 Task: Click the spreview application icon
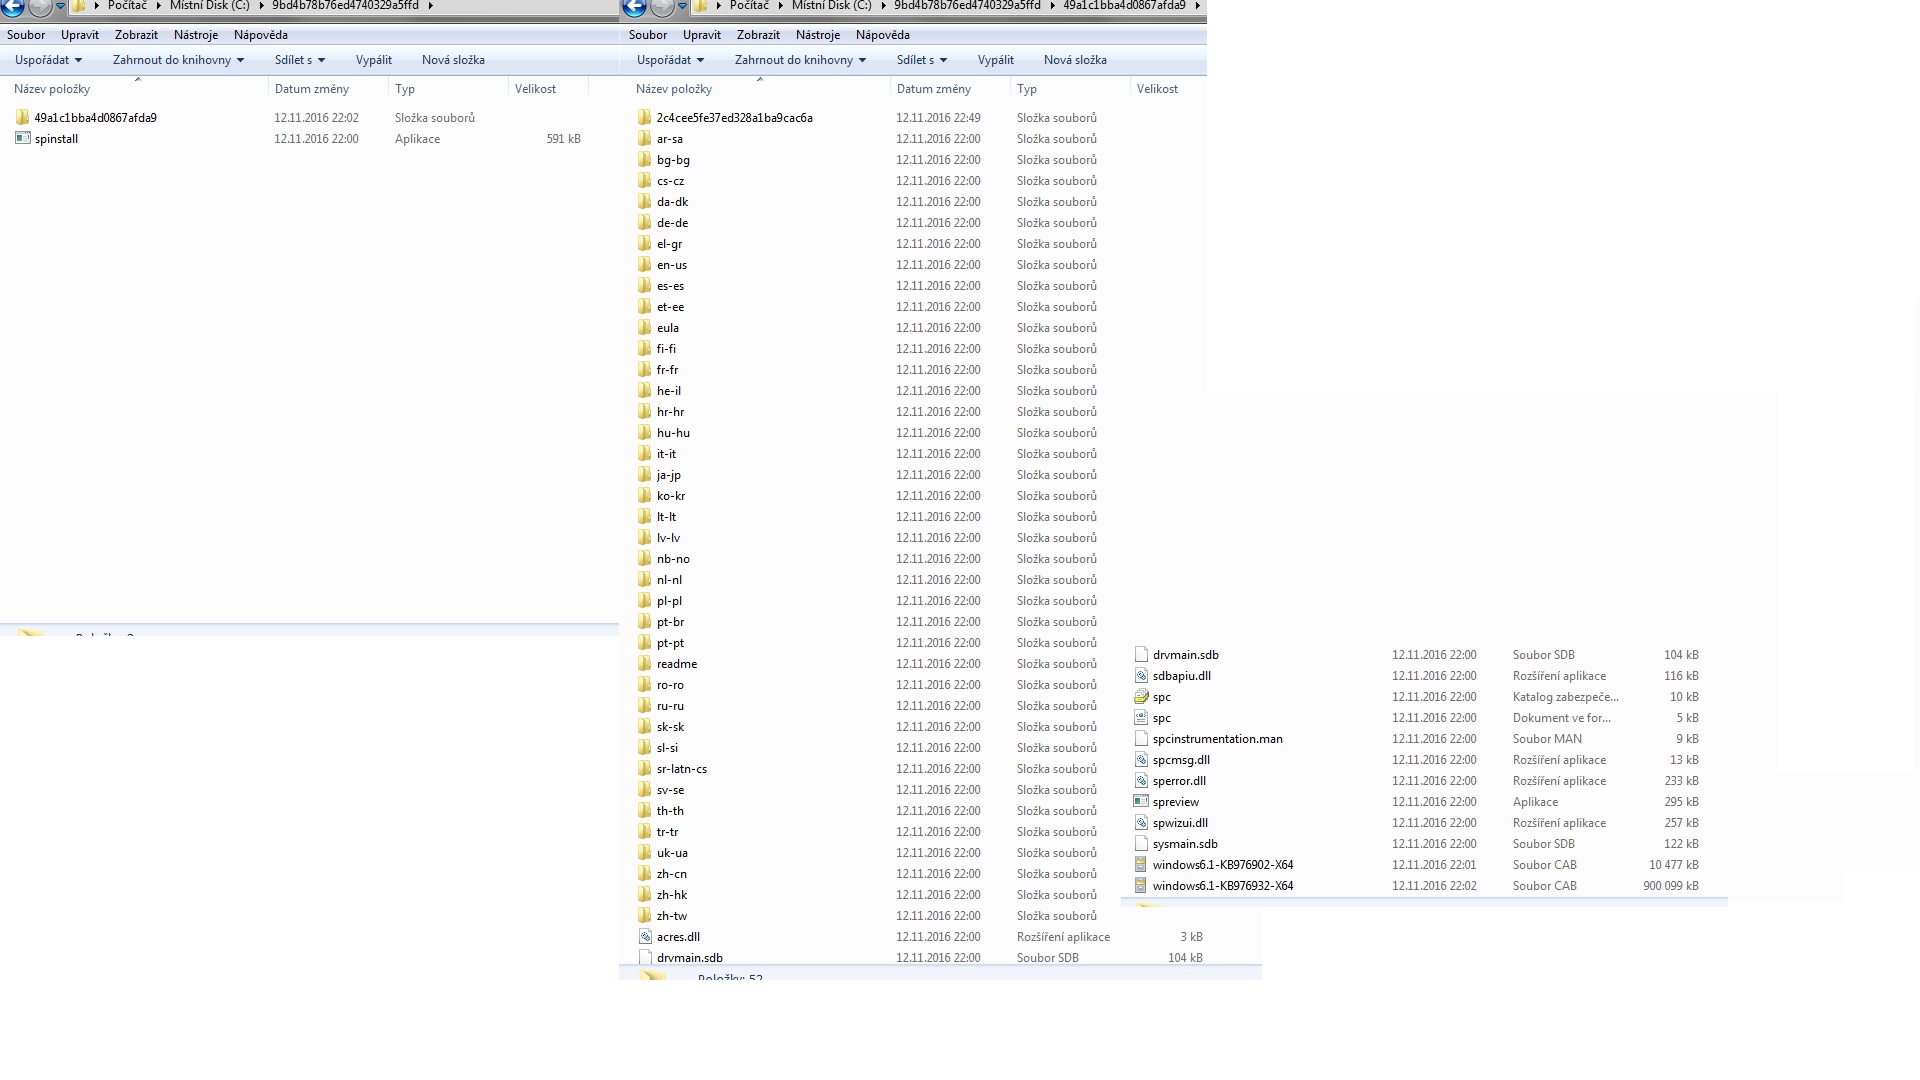(1141, 802)
